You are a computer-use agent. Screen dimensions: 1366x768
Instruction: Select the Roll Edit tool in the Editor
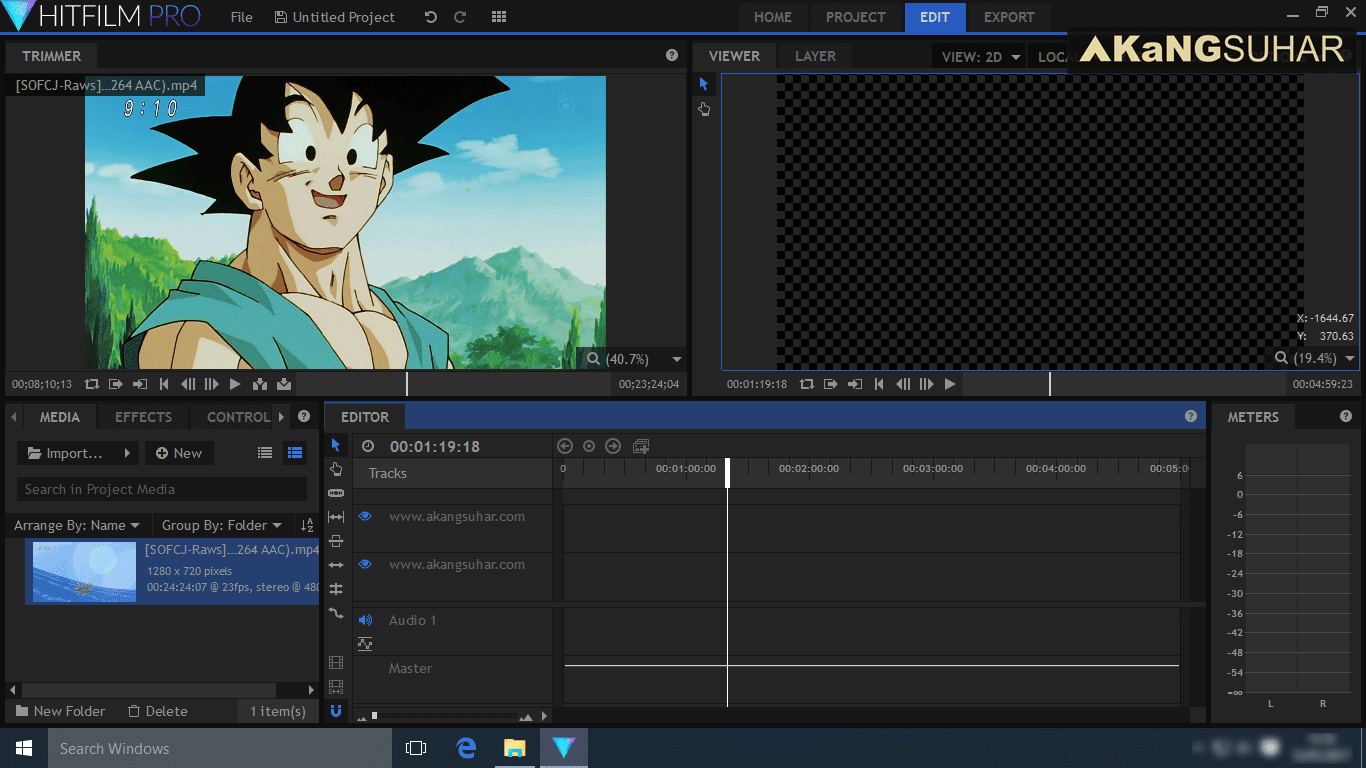336,589
